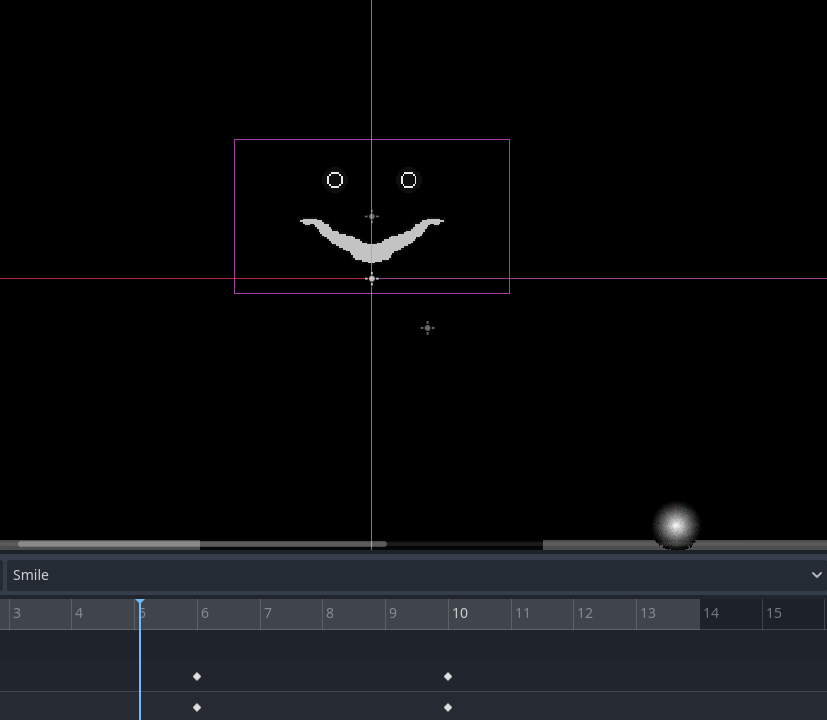This screenshot has height=720, width=827.
Task: Click the right eye circle of the face
Action: click(409, 180)
